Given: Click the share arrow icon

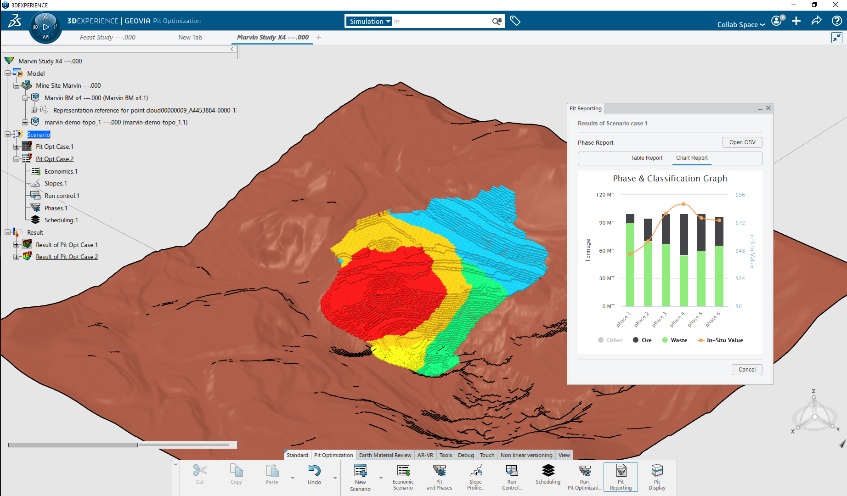Looking at the screenshot, I should [x=816, y=21].
